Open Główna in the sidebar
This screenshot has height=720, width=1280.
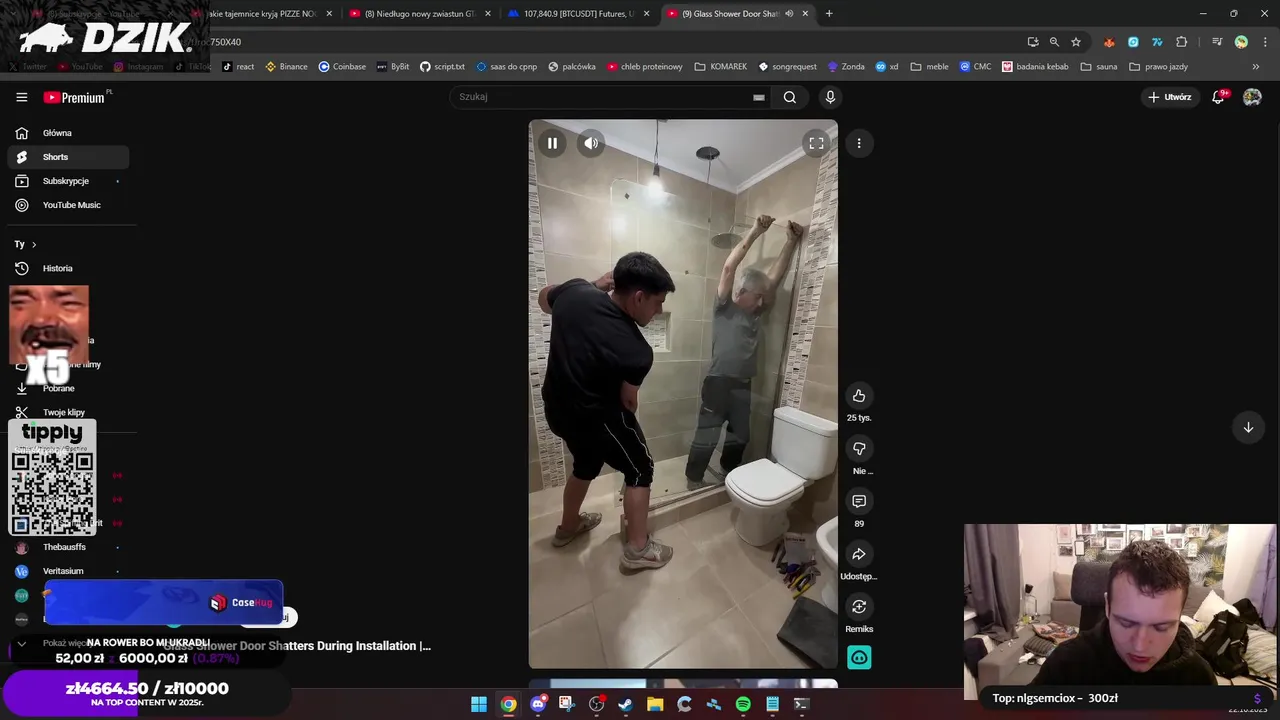click(67, 133)
